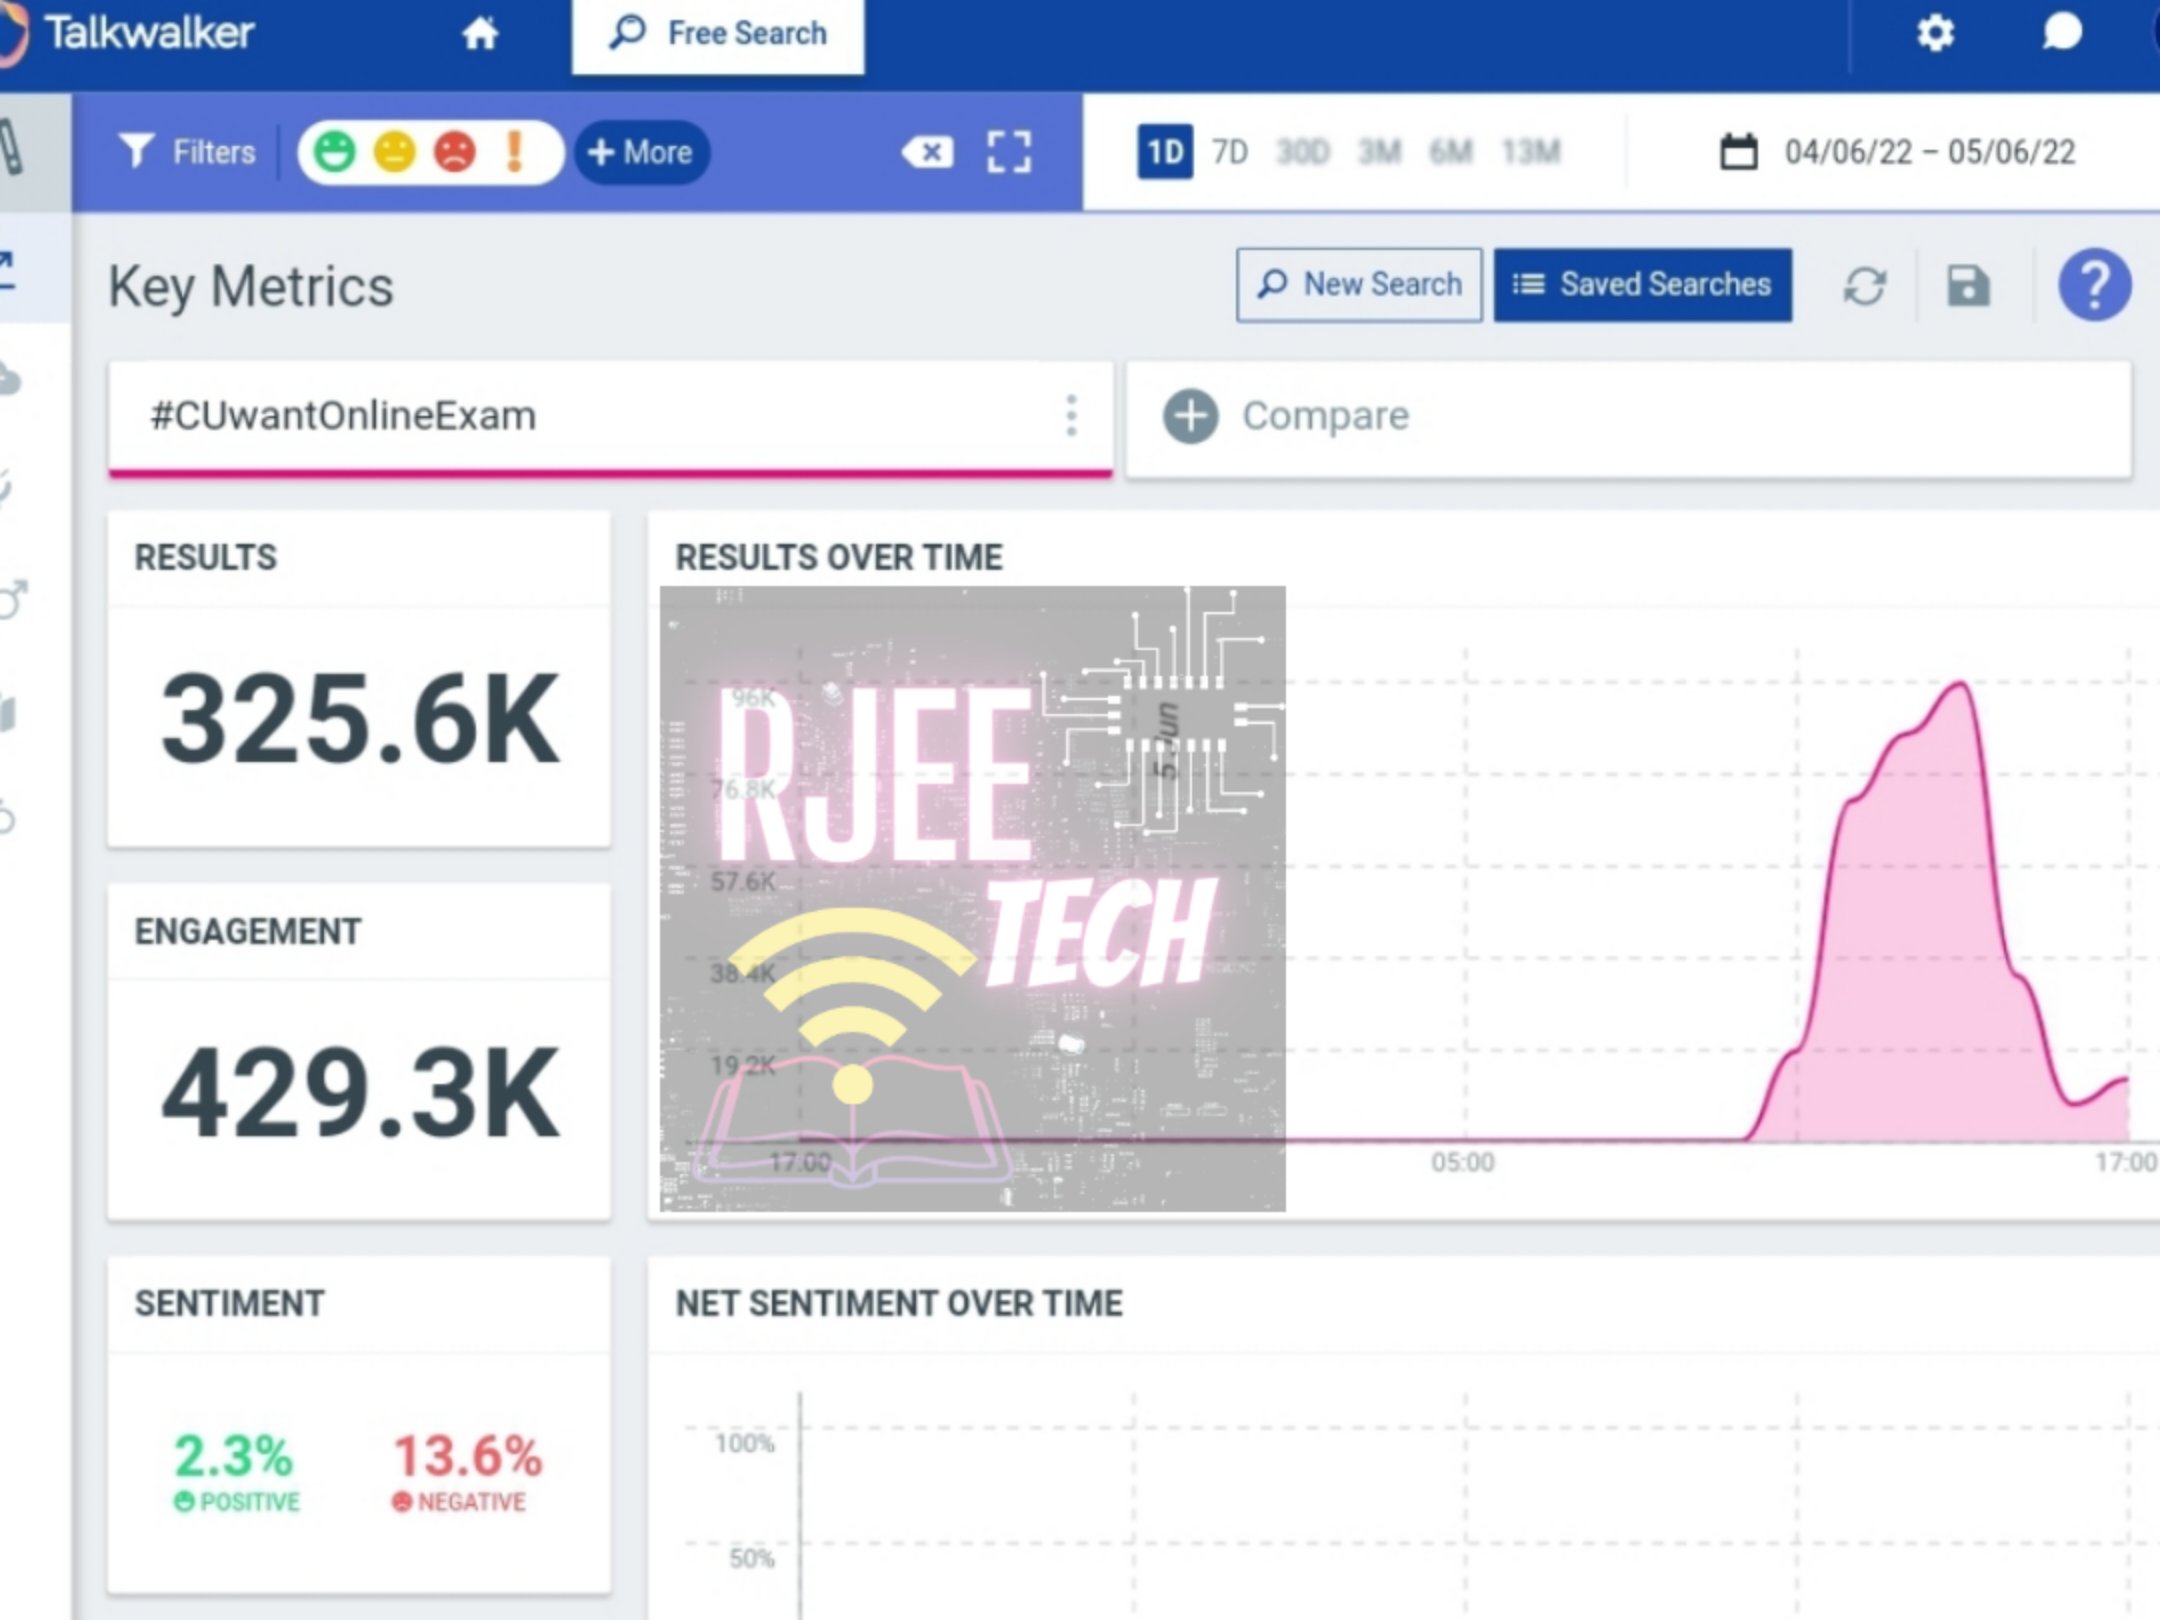Screen dimensions: 2160x1620
Task: Open the #CUwantOnlineExam three-dot options menu
Action: click(x=1071, y=415)
